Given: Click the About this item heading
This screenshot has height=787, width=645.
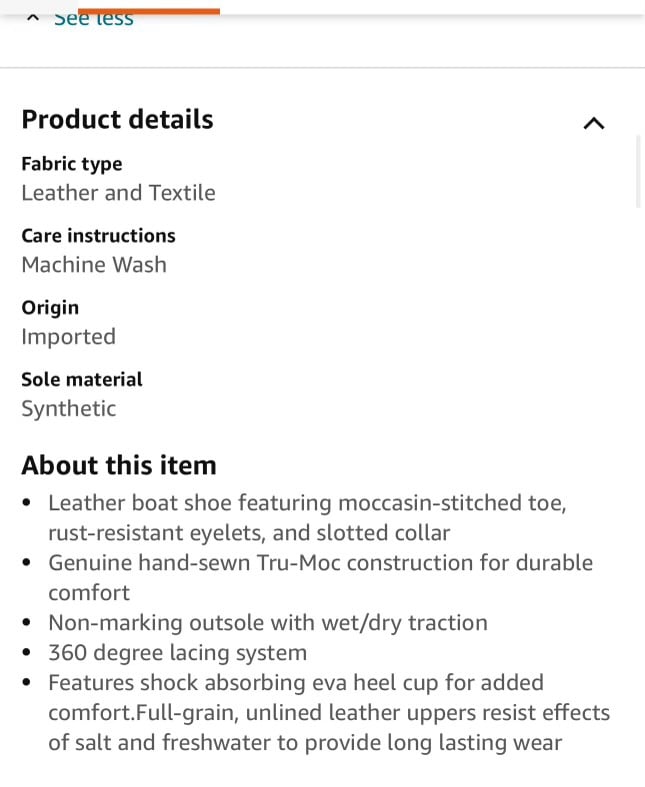Looking at the screenshot, I should pyautogui.click(x=119, y=465).
